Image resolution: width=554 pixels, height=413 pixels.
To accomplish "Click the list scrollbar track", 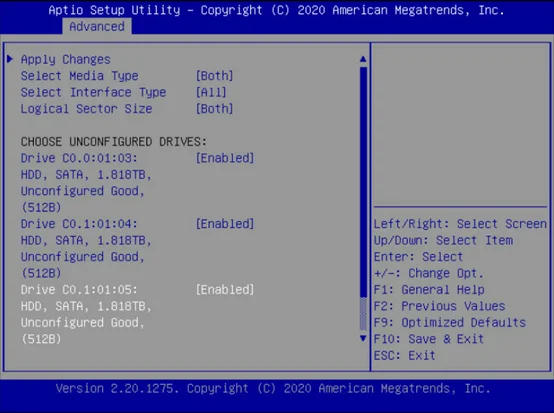I will click(x=363, y=199).
